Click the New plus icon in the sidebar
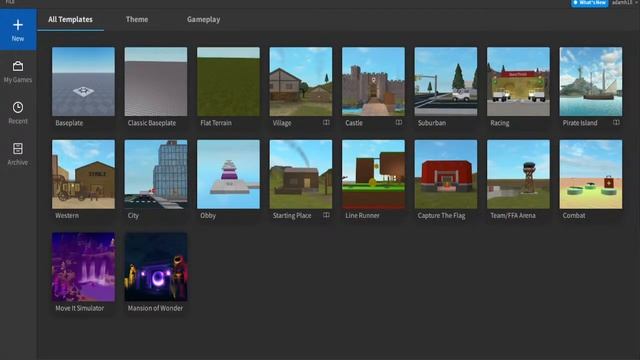The height and width of the screenshot is (360, 640). [x=18, y=25]
